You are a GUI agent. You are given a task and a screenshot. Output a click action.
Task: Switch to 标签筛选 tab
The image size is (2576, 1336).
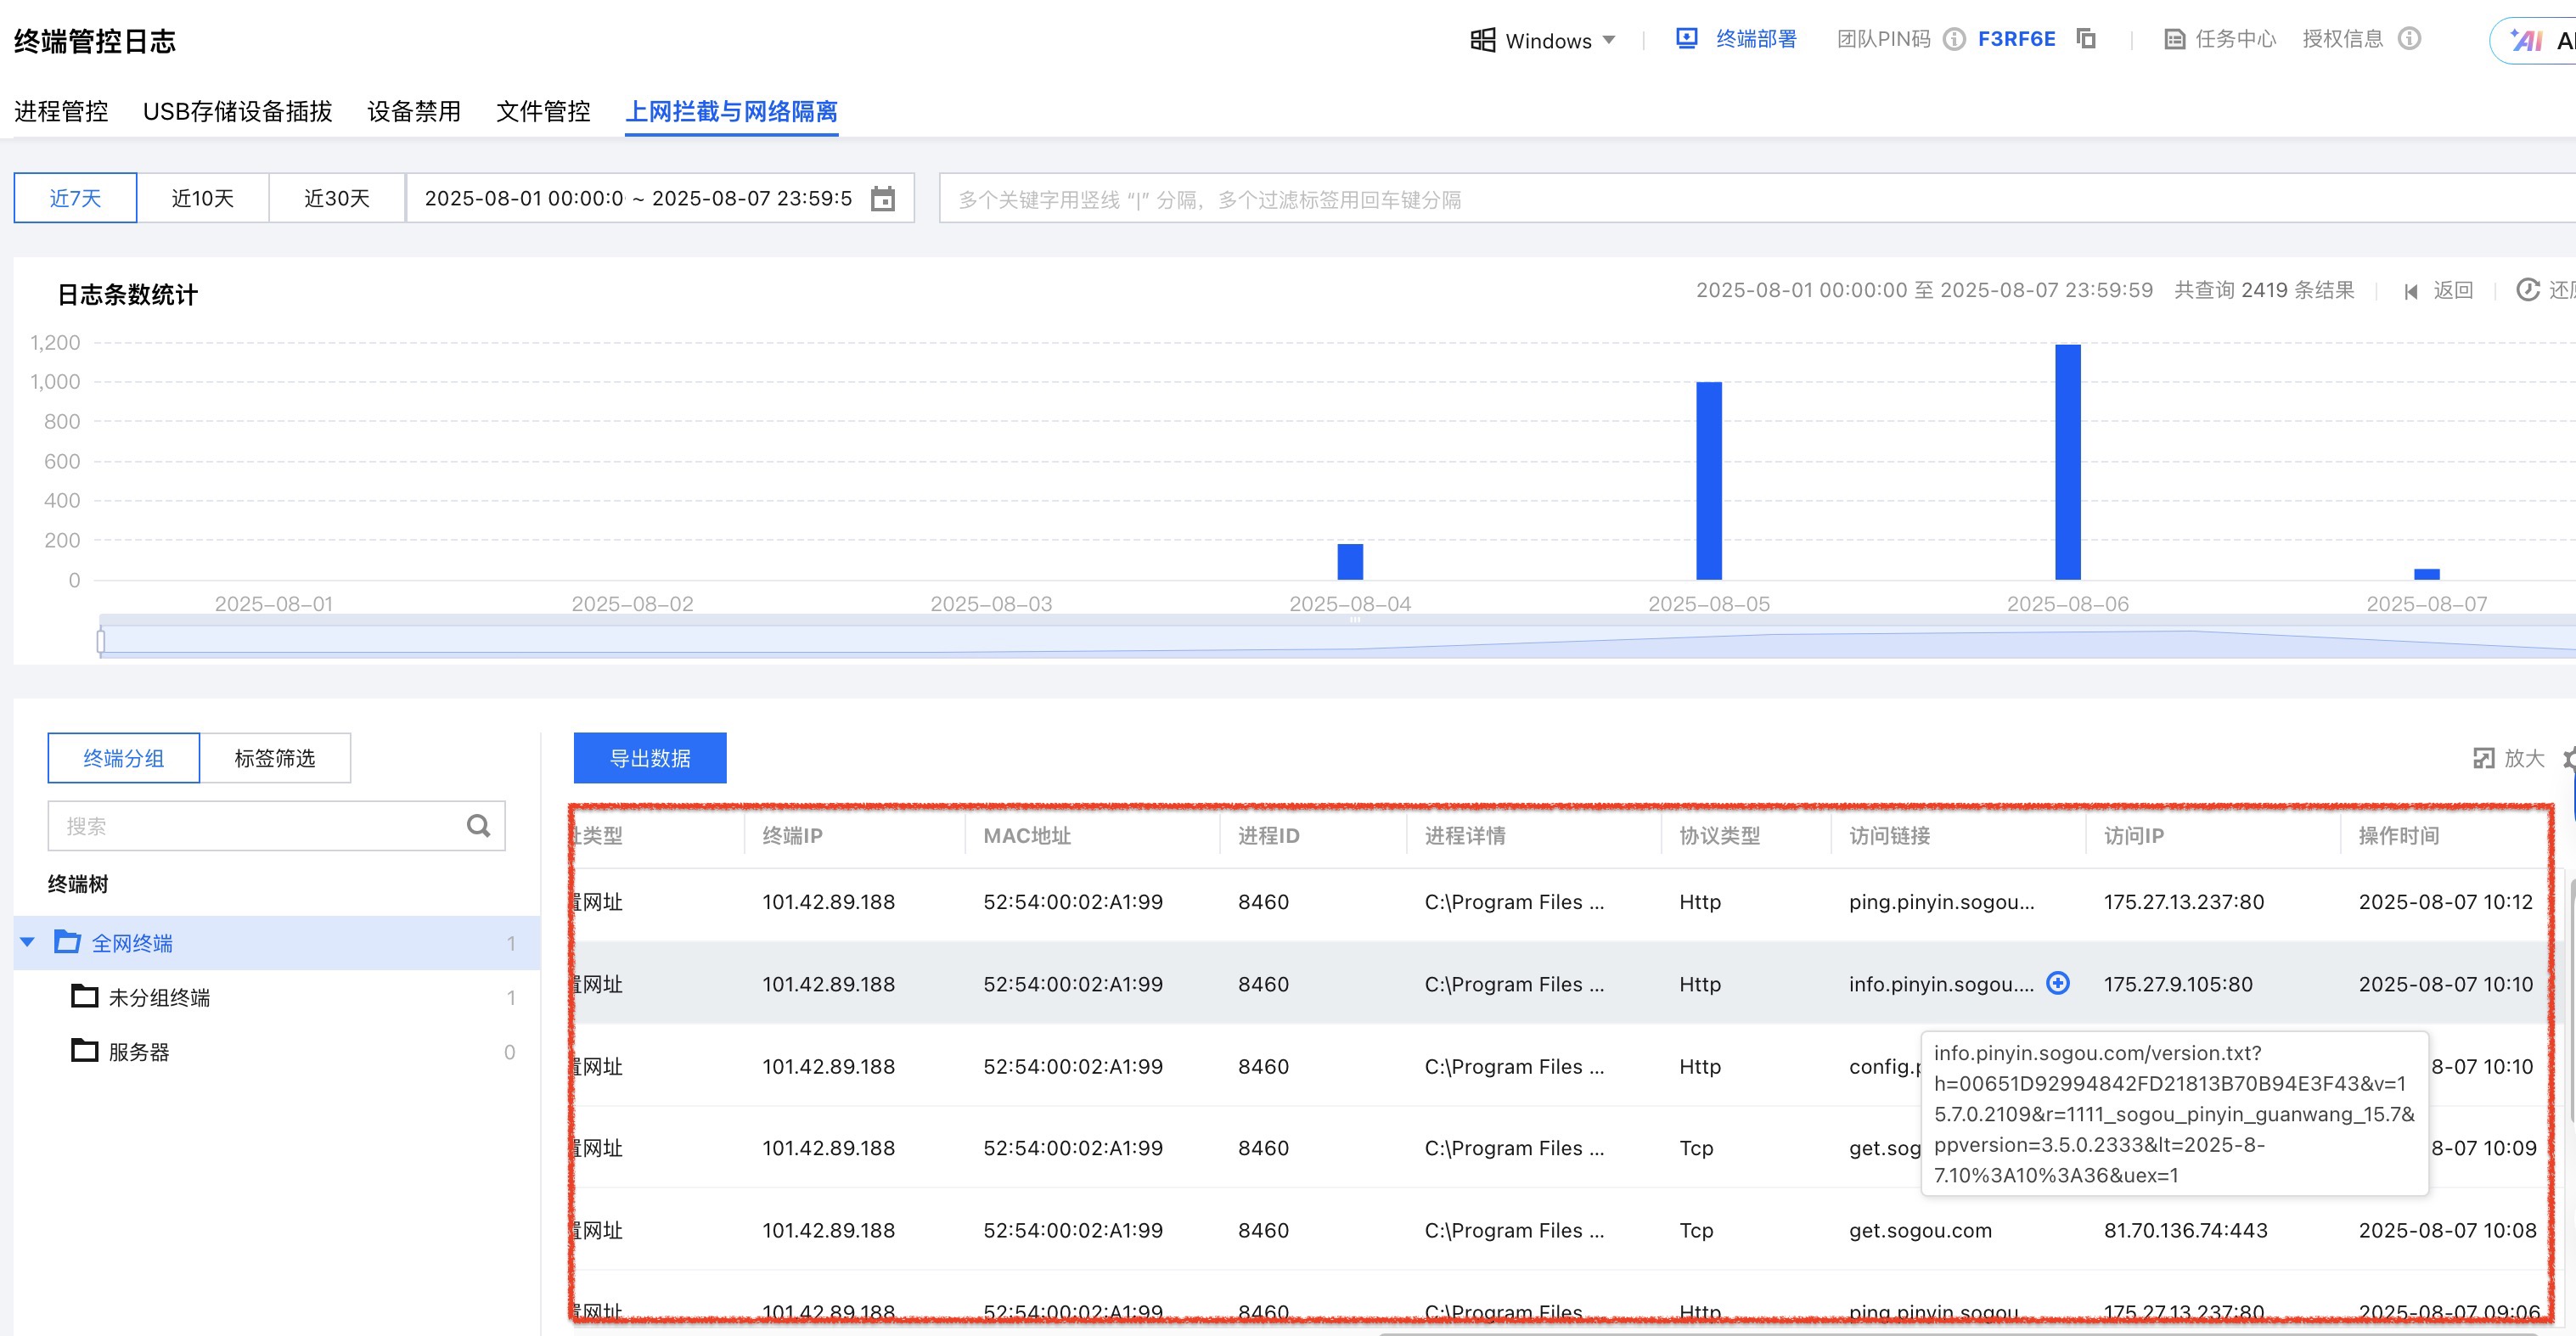pyautogui.click(x=274, y=758)
